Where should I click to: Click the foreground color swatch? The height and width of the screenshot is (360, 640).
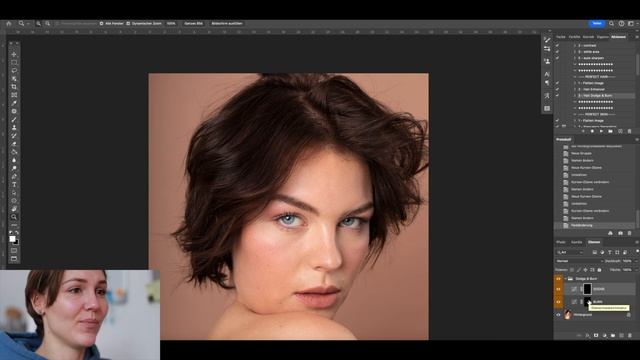pos(12,239)
